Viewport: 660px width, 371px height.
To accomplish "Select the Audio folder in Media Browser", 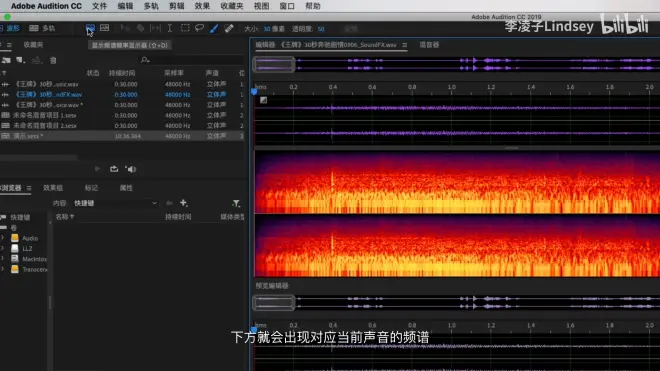I will pos(30,238).
